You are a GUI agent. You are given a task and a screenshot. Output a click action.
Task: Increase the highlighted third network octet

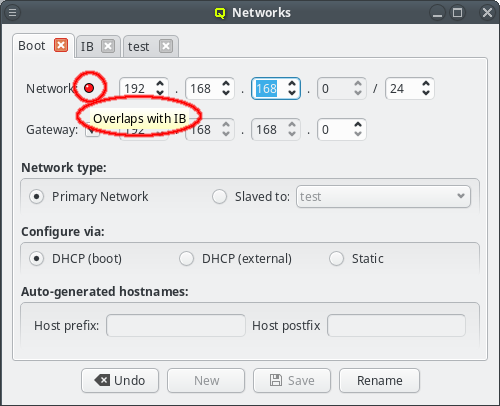(x=292, y=83)
